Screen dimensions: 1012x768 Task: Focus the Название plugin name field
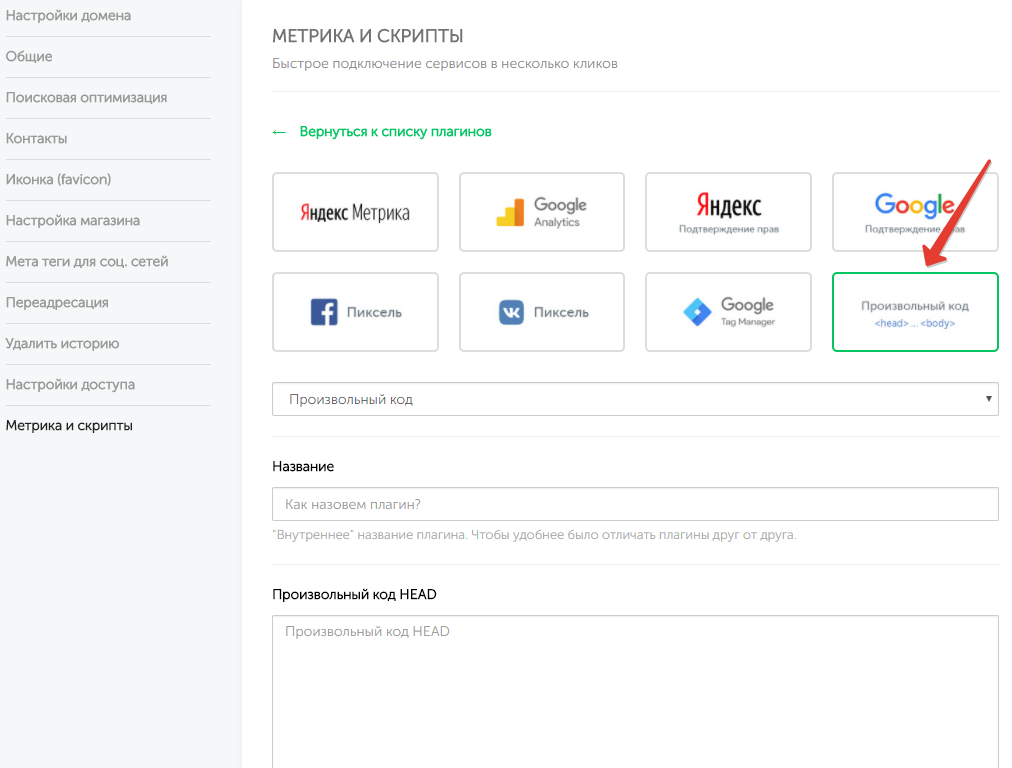coord(635,504)
